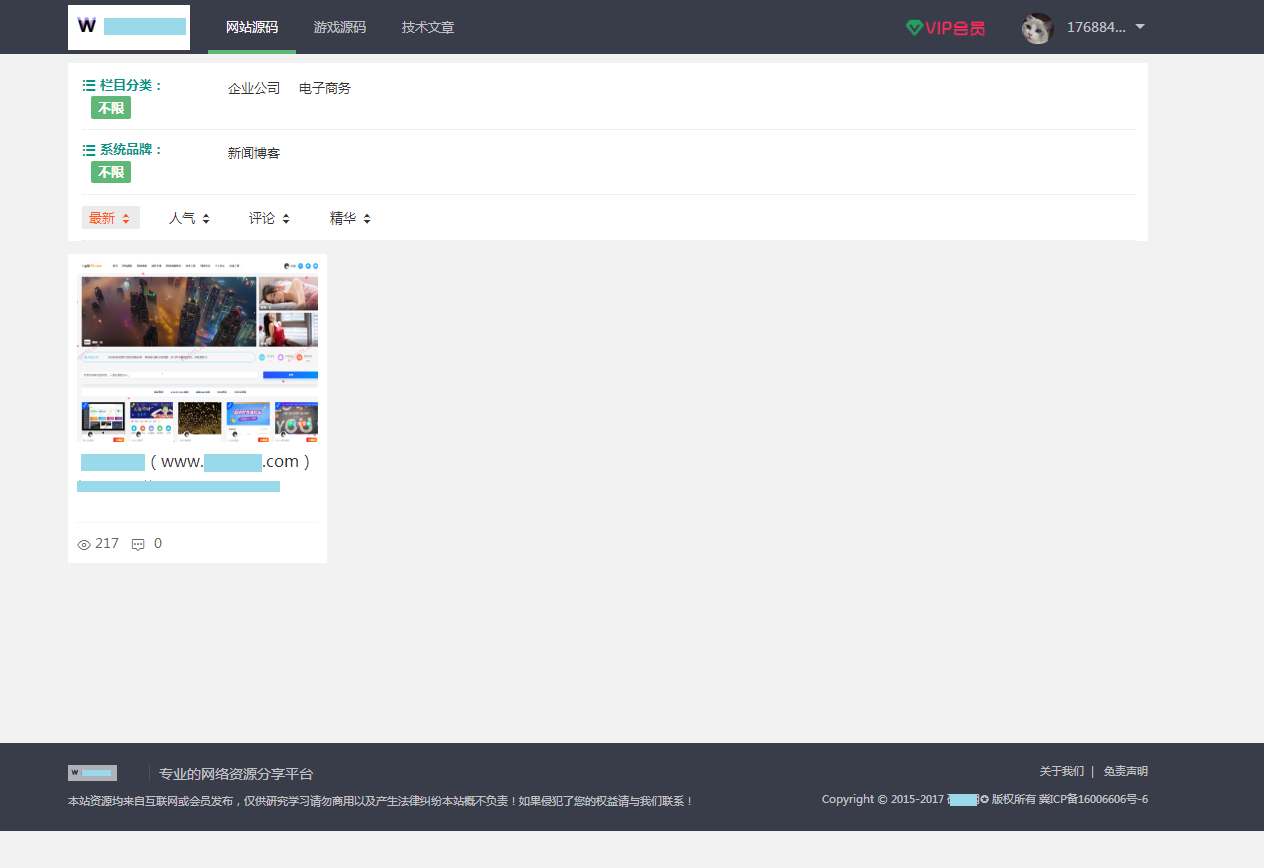Switch to 游戏源码 tab
This screenshot has height=868, width=1264.
tap(339, 27)
